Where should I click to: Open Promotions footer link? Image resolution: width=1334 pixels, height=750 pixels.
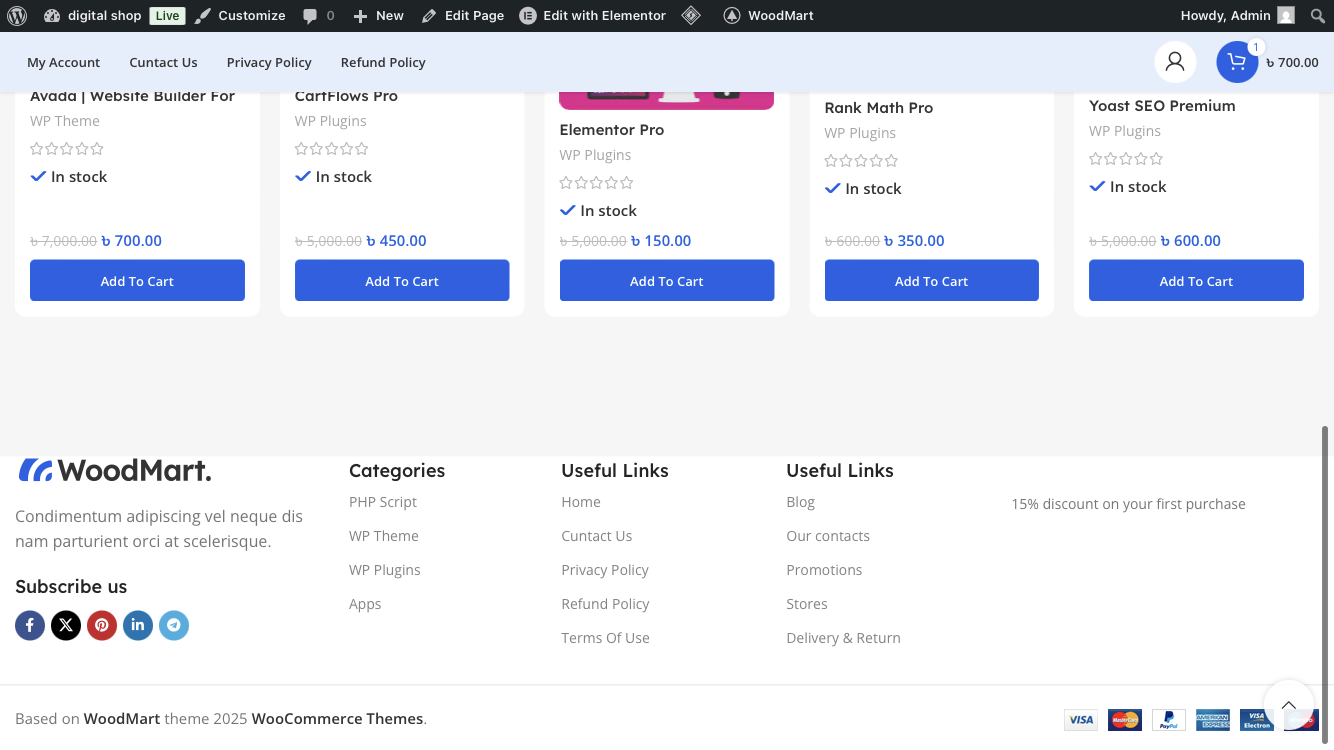824,570
